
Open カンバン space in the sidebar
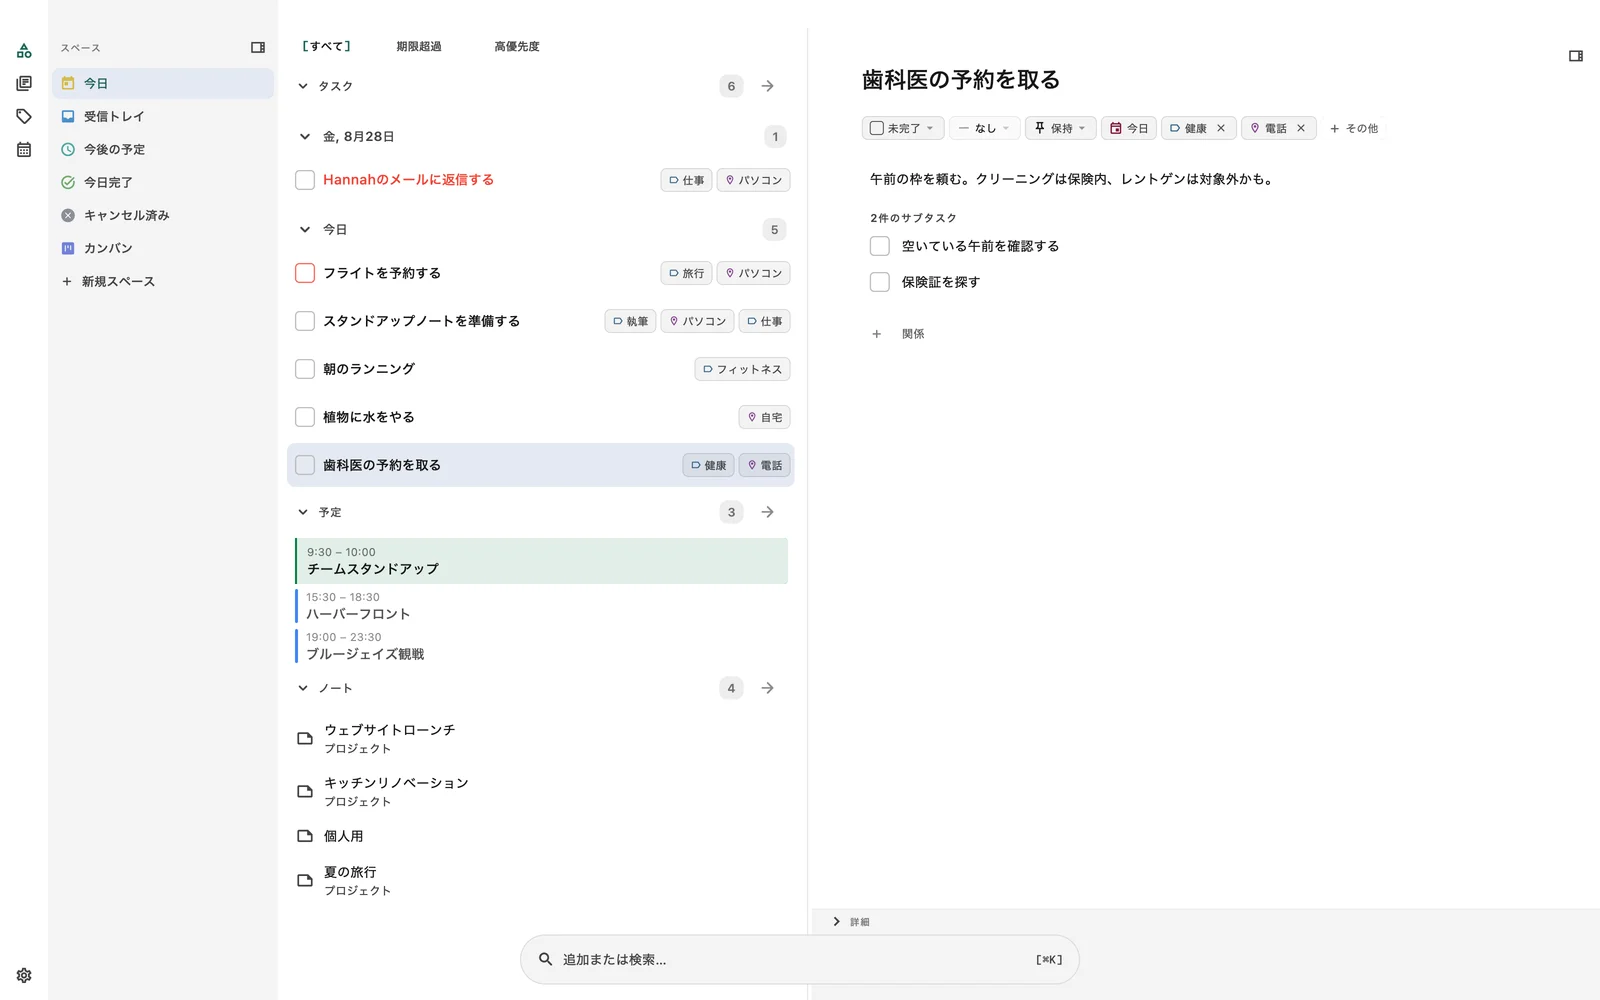coord(163,248)
